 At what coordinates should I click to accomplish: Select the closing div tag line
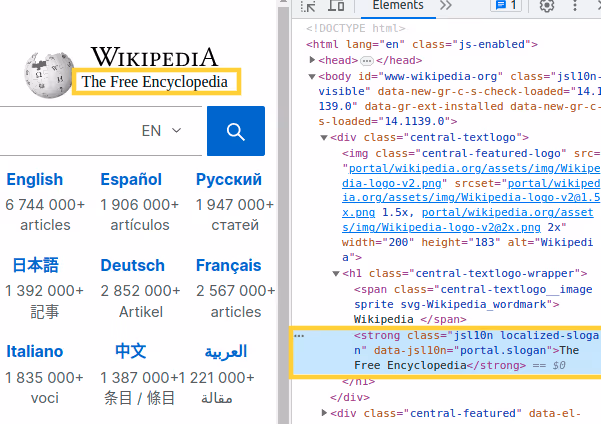point(350,397)
